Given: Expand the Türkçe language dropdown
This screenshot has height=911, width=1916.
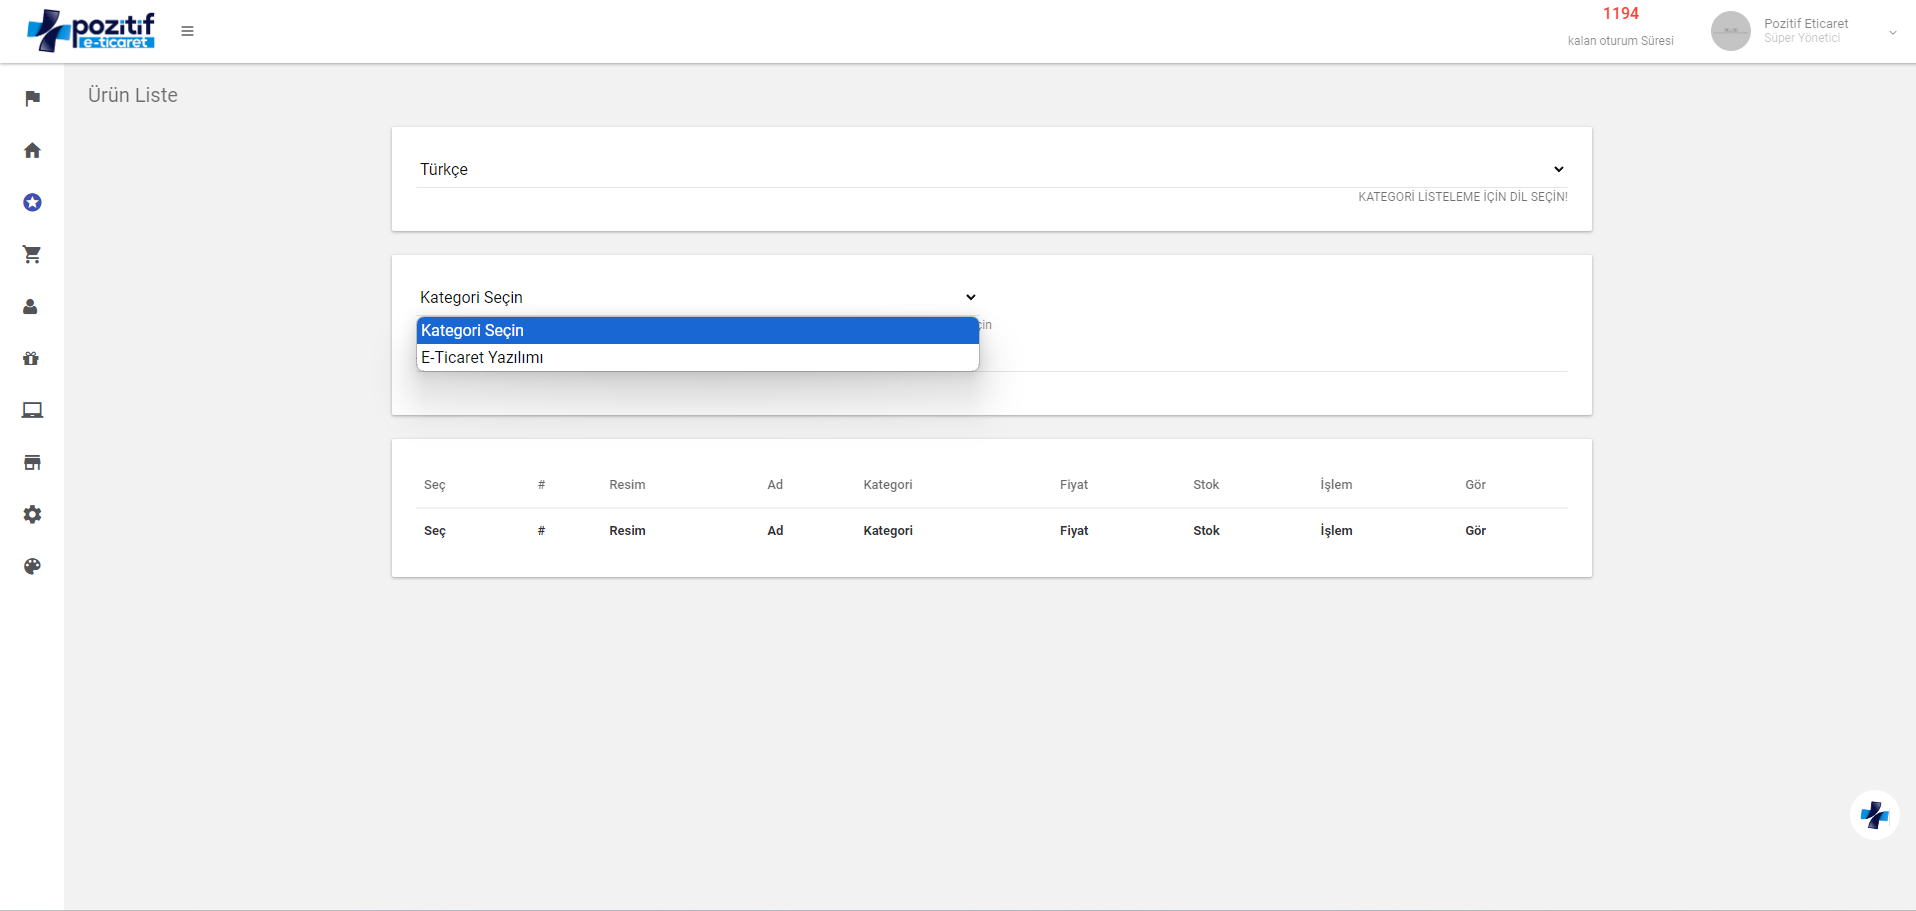Looking at the screenshot, I should point(991,169).
